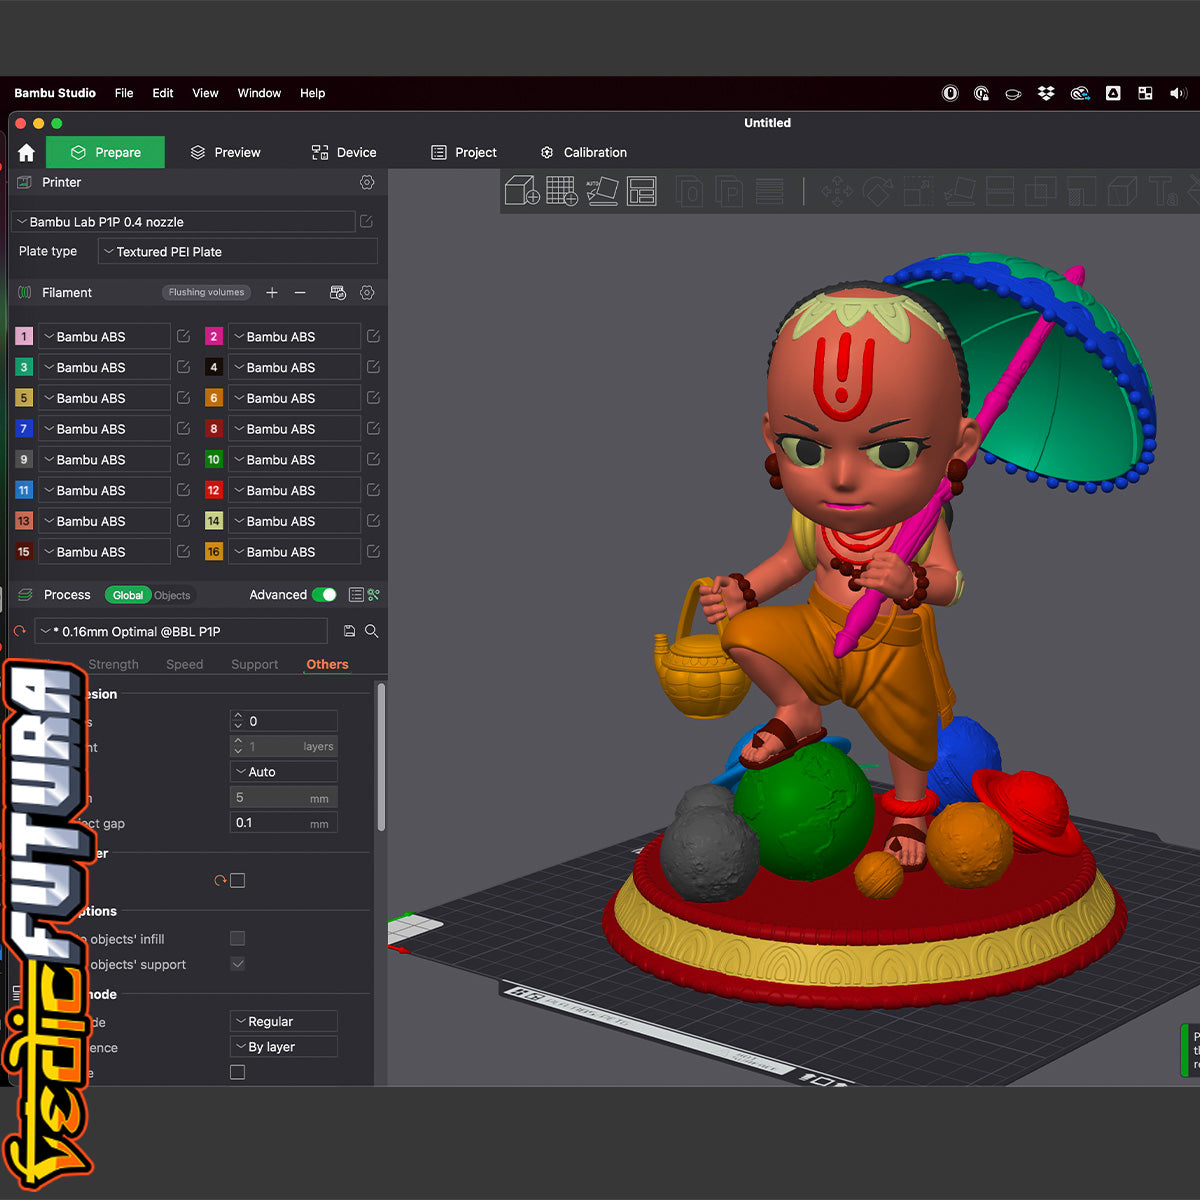
Task: Open the Auto-orient tool
Action: coord(601,191)
